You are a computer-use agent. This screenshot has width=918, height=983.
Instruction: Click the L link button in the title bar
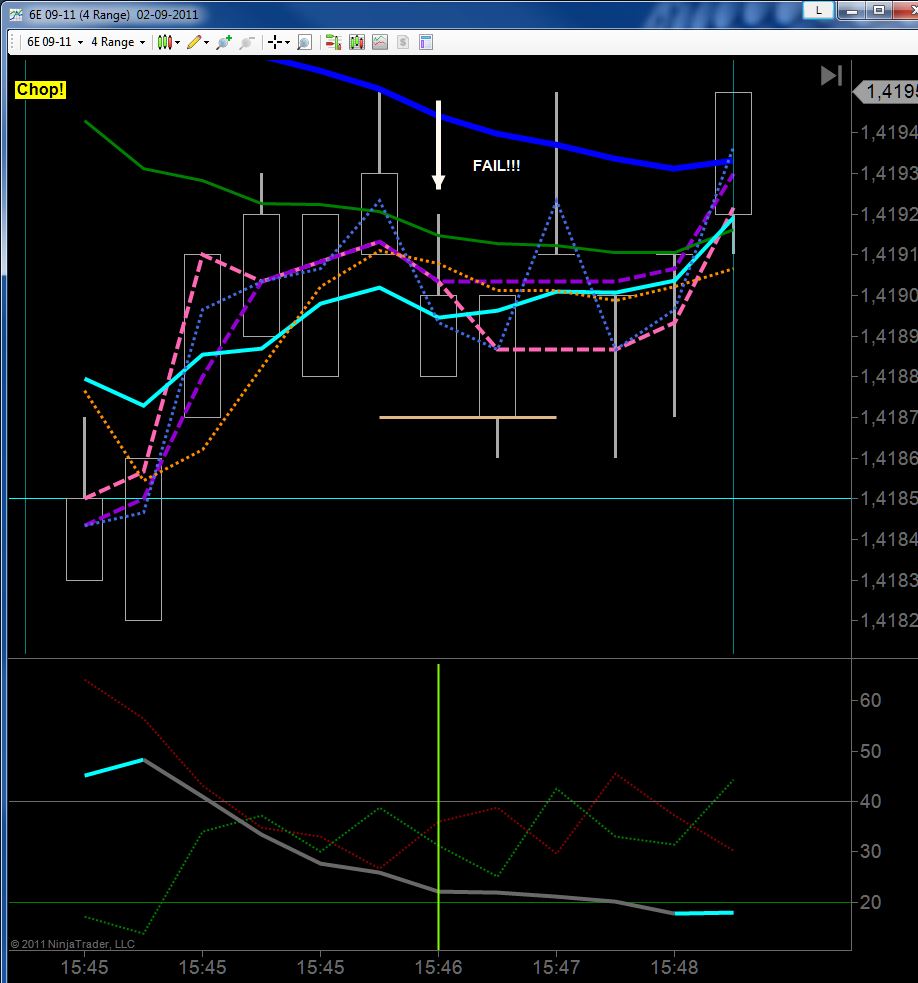coord(818,10)
